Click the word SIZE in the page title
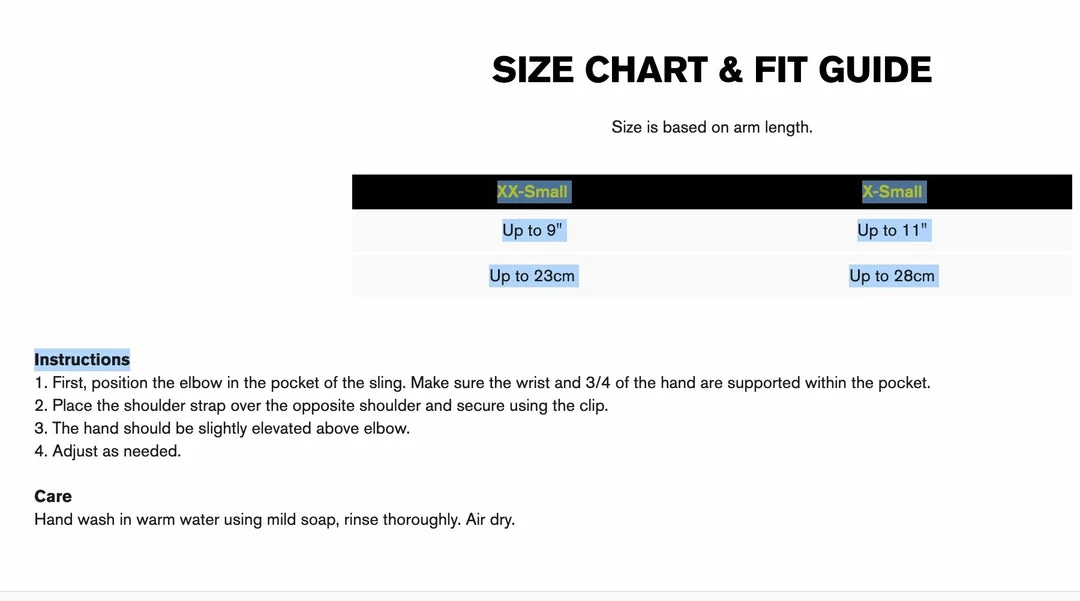Viewport: 1080px width, 601px height. 534,70
